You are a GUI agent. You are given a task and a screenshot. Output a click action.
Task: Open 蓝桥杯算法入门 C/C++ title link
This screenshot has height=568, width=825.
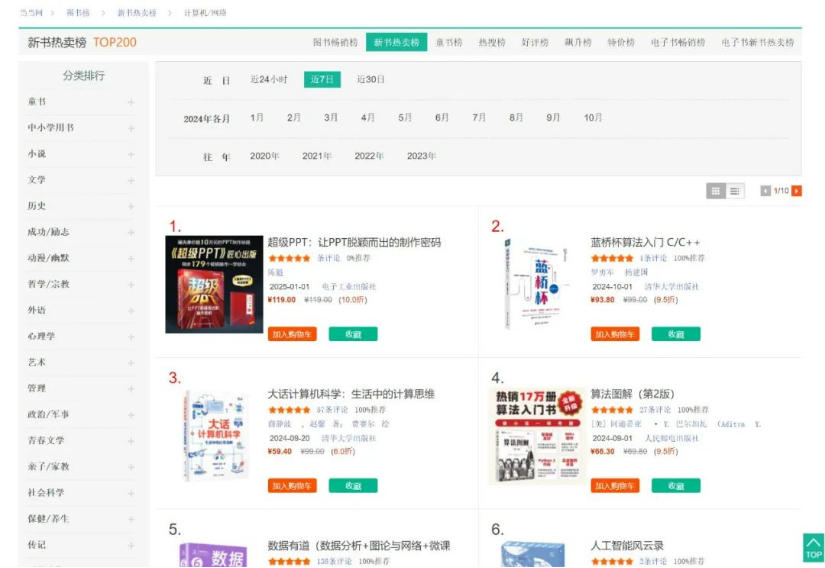tap(645, 242)
